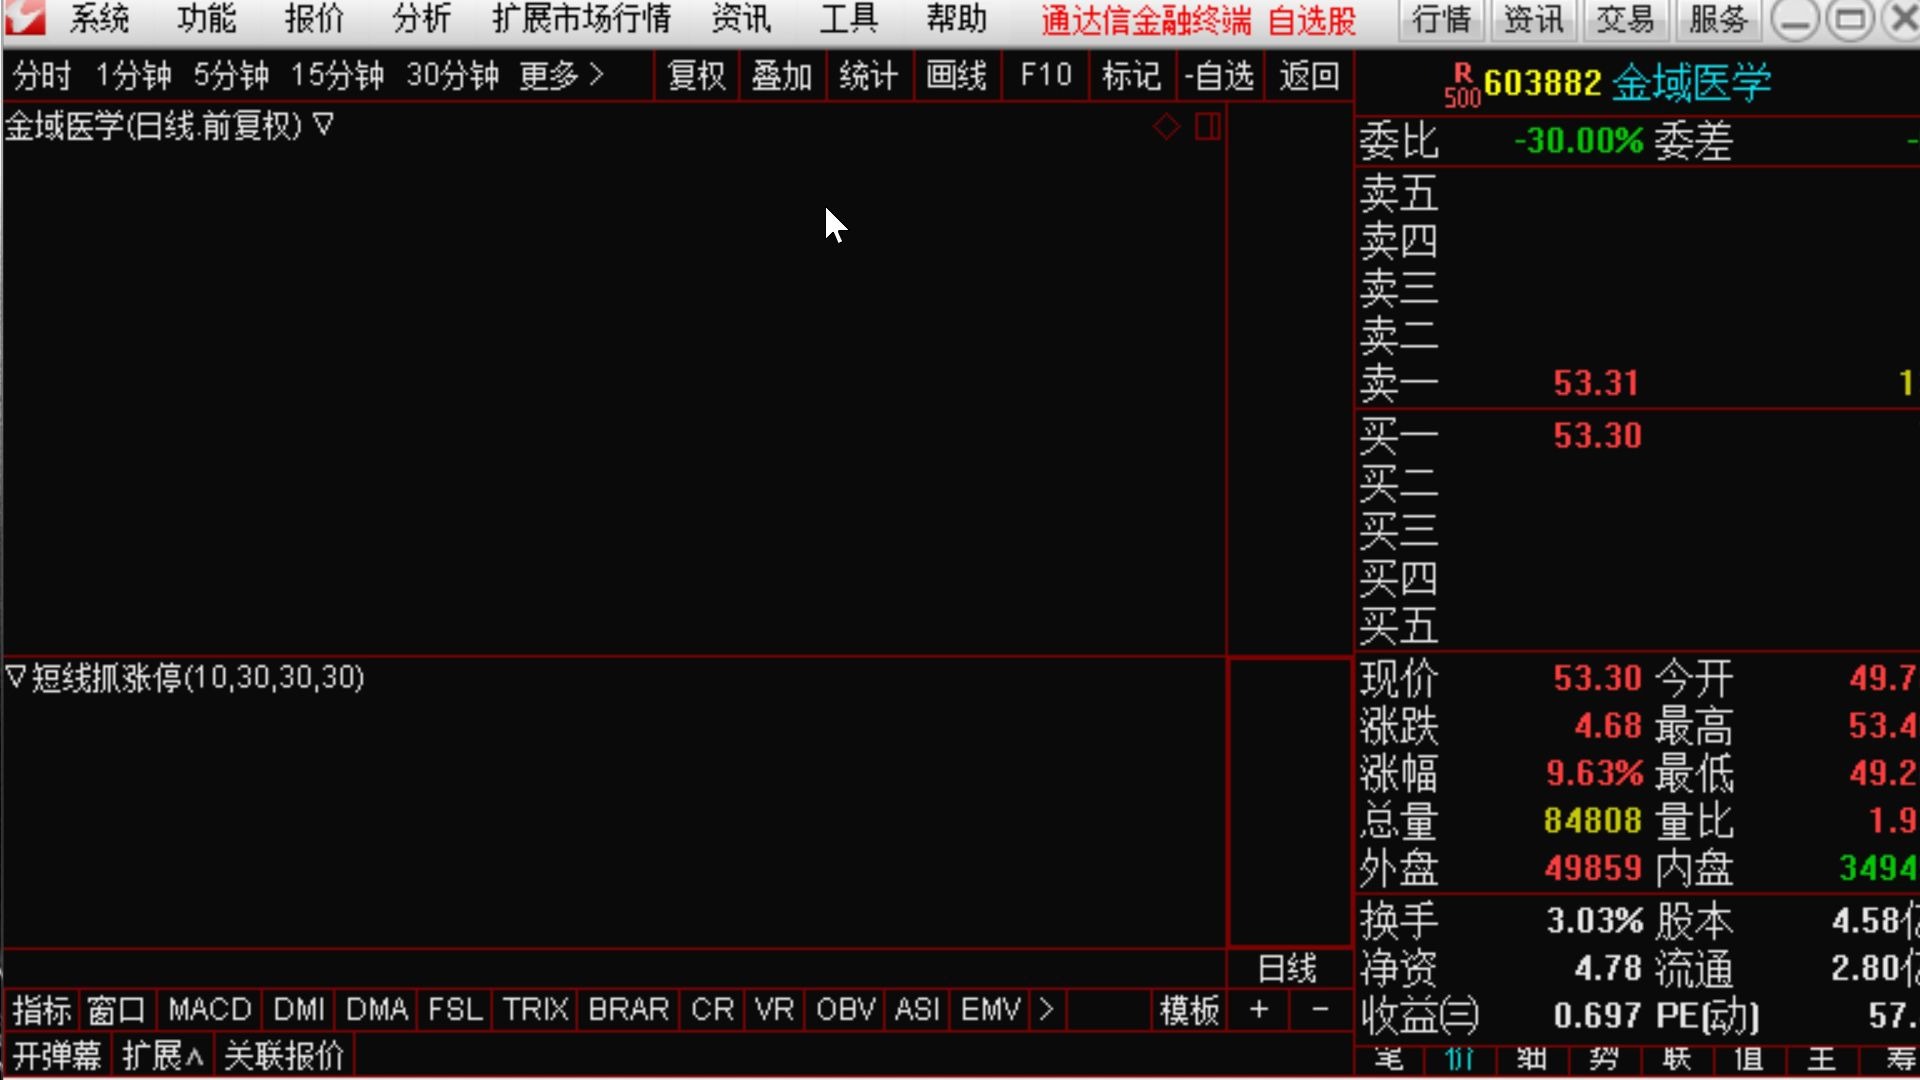Screen dimensions: 1920x1080
Task: Select the ASI indicator tab
Action: tap(917, 1010)
